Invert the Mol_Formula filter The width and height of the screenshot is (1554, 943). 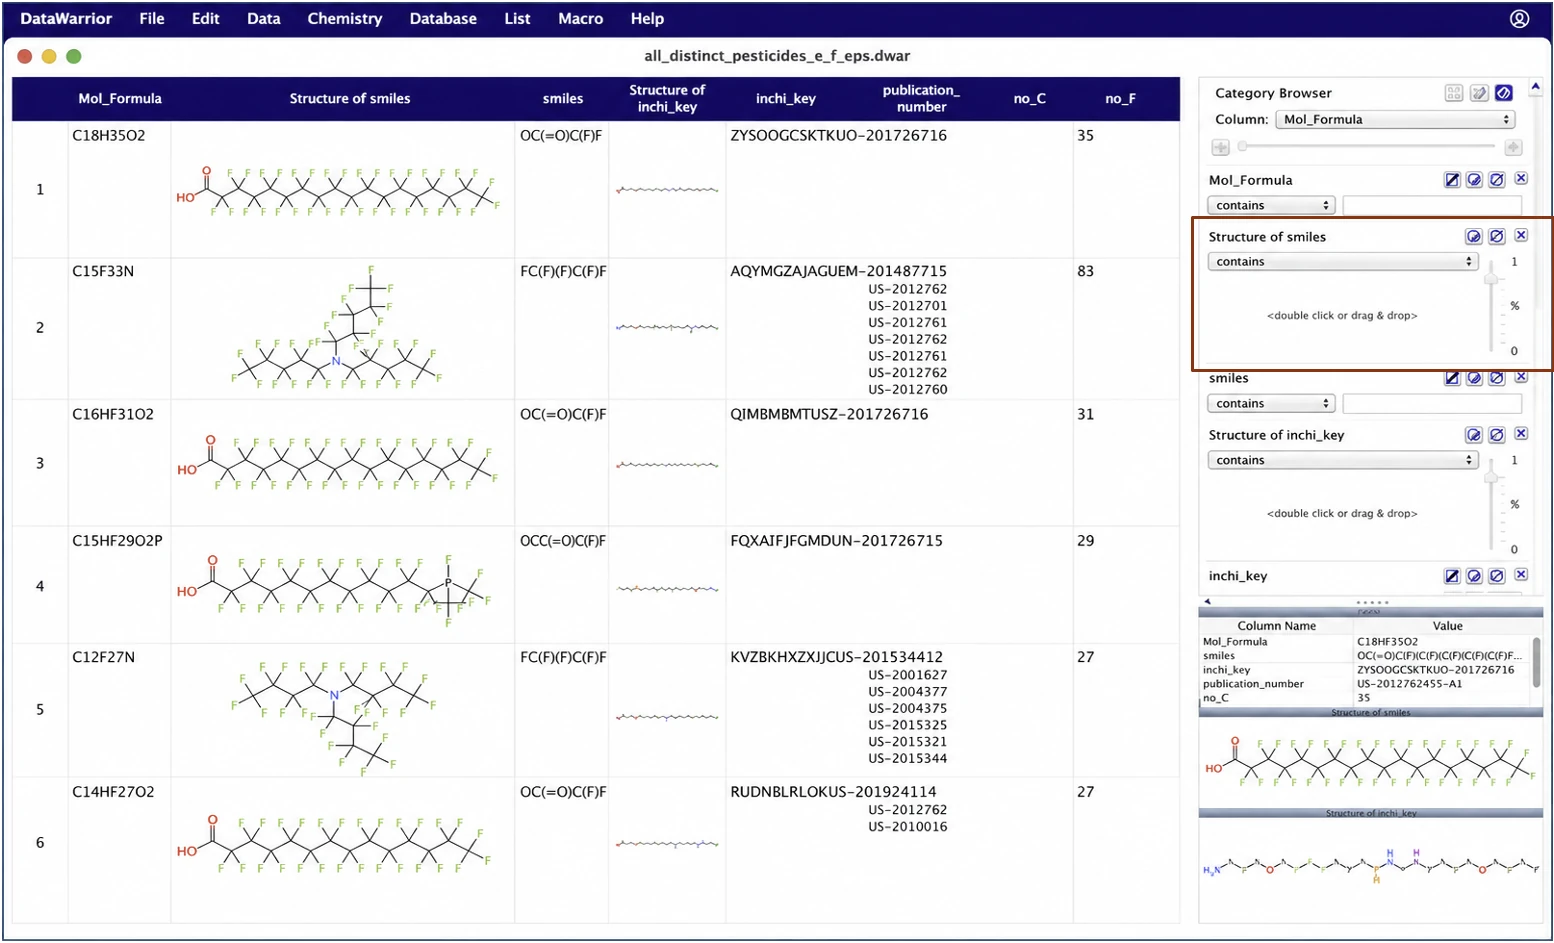coord(1474,180)
